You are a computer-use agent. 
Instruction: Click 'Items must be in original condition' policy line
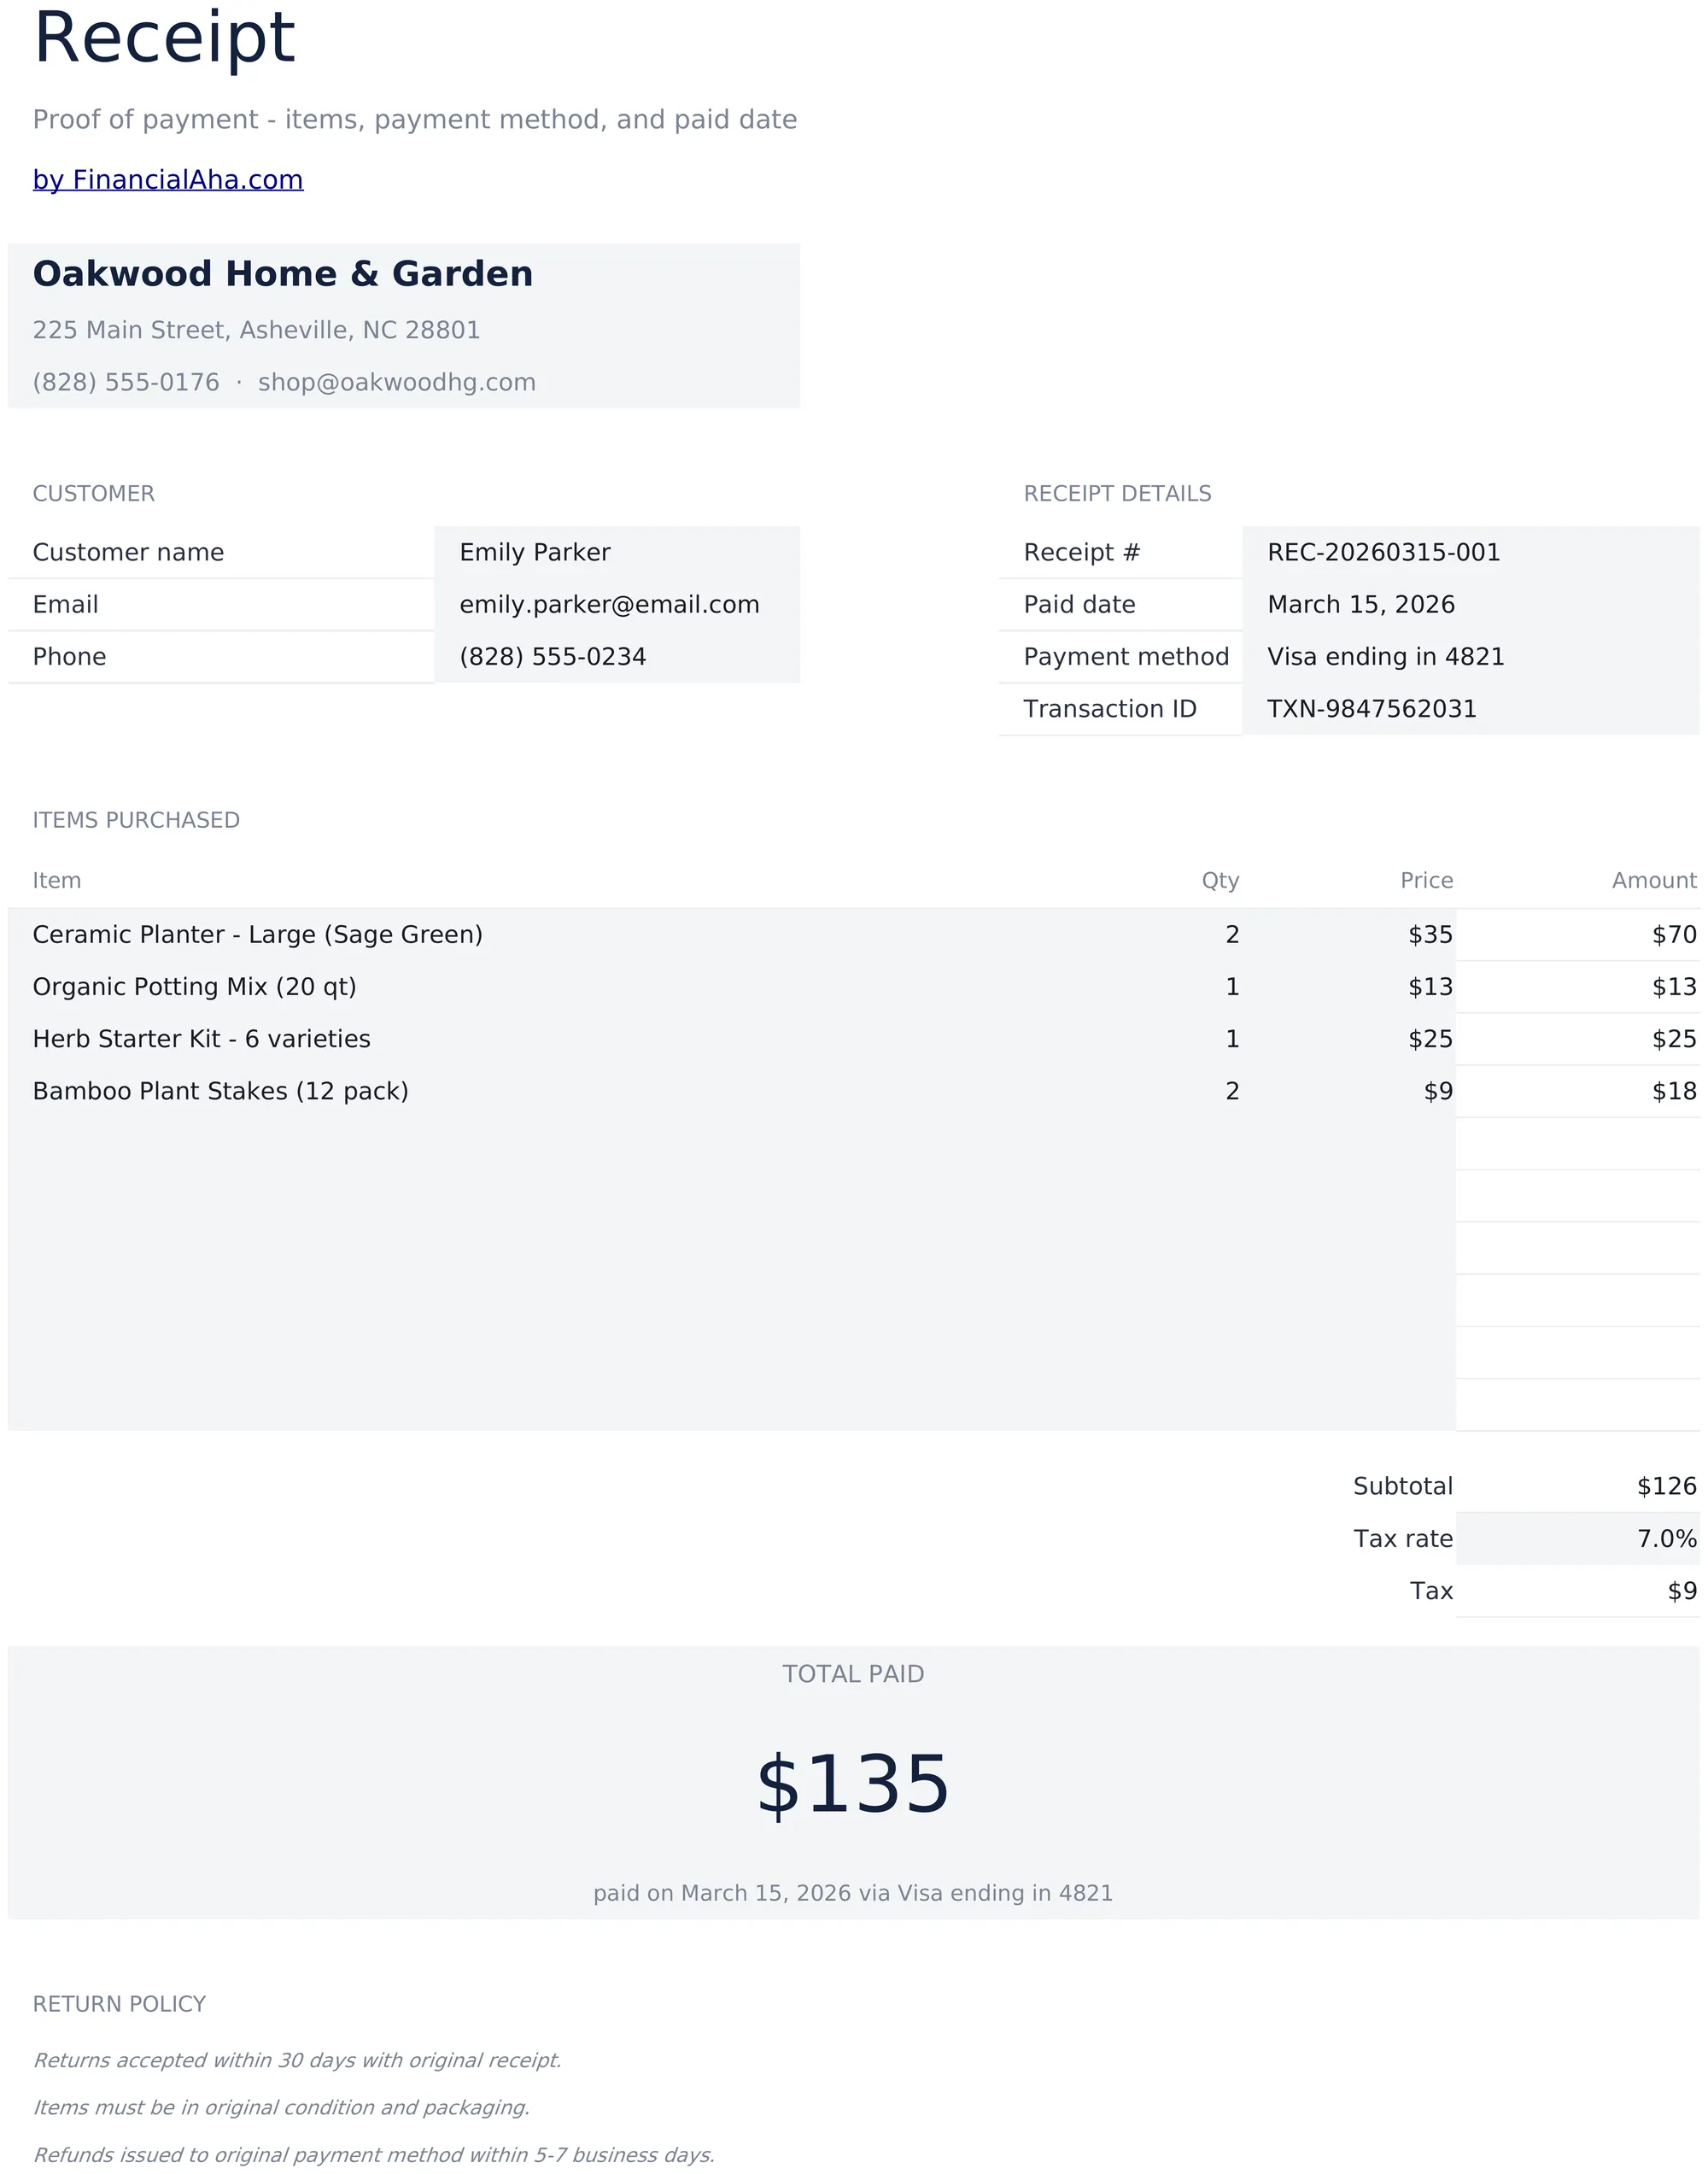281,2107
